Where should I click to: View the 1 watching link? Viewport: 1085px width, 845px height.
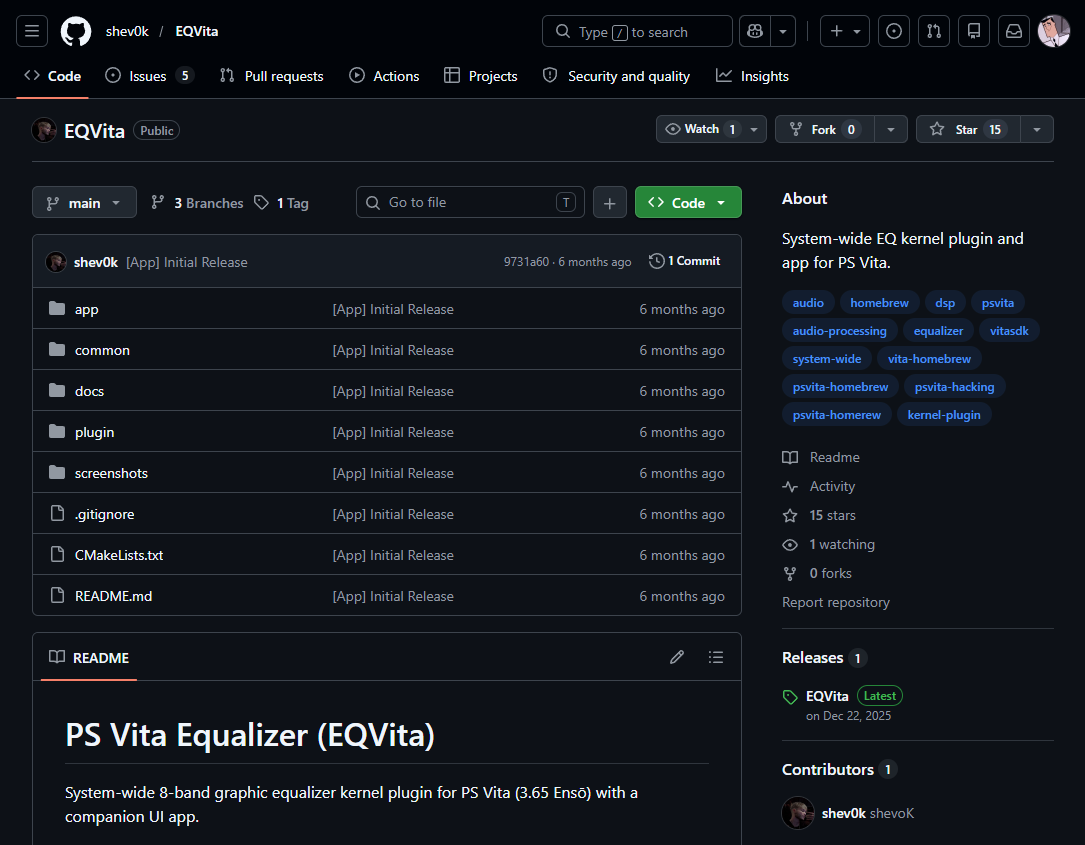[x=828, y=545]
